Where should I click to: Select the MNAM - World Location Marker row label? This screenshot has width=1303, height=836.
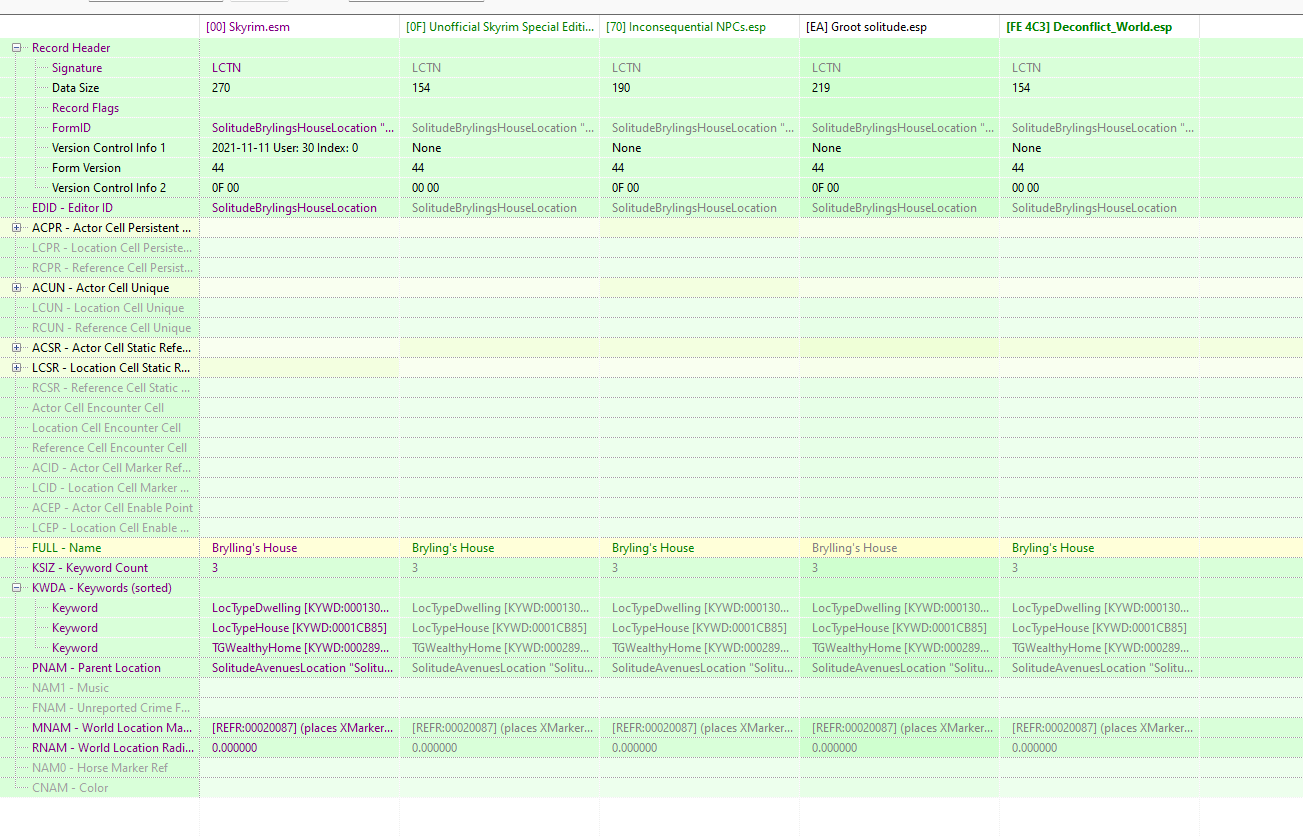pyautogui.click(x=112, y=728)
